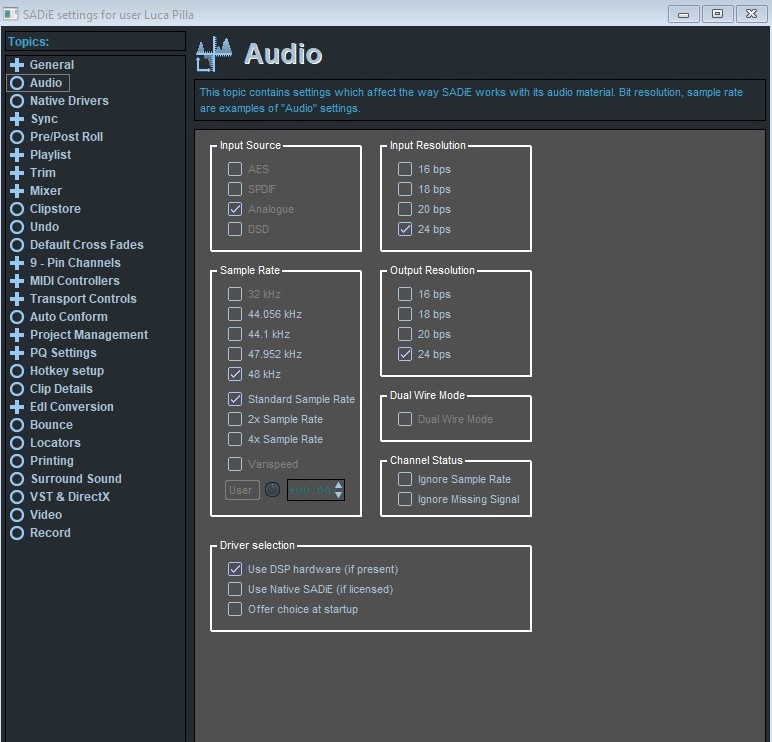
Task: Select the 32 kHz sample rate
Action: (235, 294)
